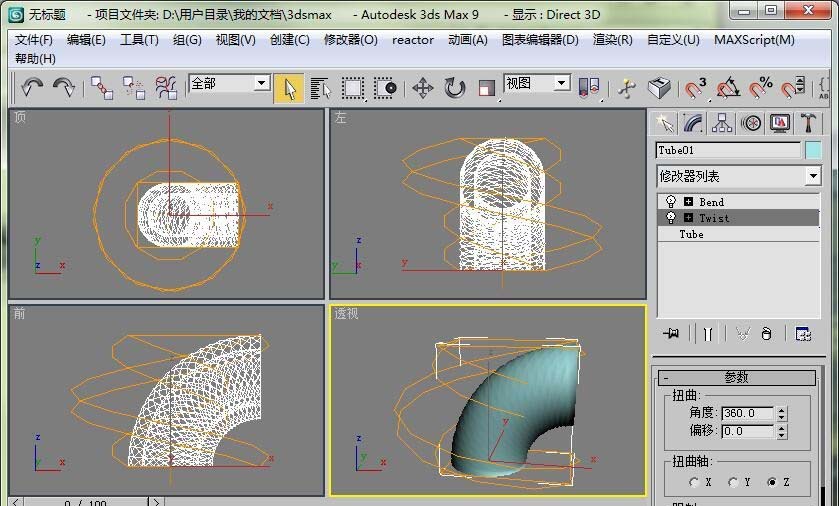The height and width of the screenshot is (506, 839).
Task: Click the Tube01 object color swatch
Action: (x=813, y=150)
